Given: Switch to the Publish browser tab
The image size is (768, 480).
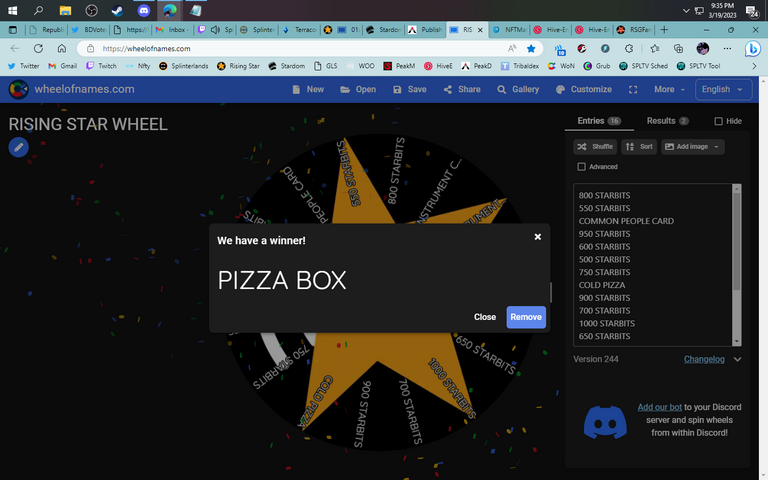Looking at the screenshot, I should coord(425,30).
